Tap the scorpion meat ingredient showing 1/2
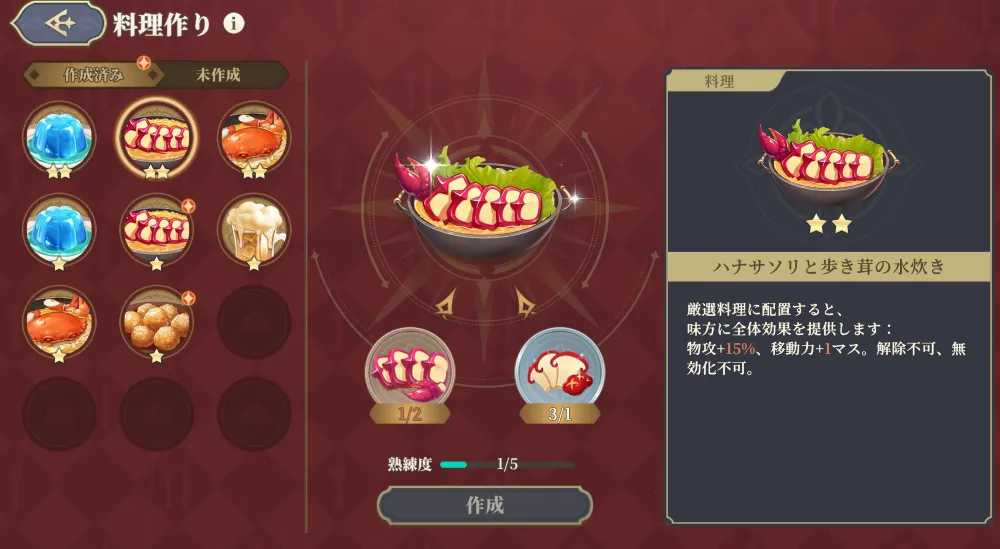1000x549 pixels. click(x=409, y=375)
